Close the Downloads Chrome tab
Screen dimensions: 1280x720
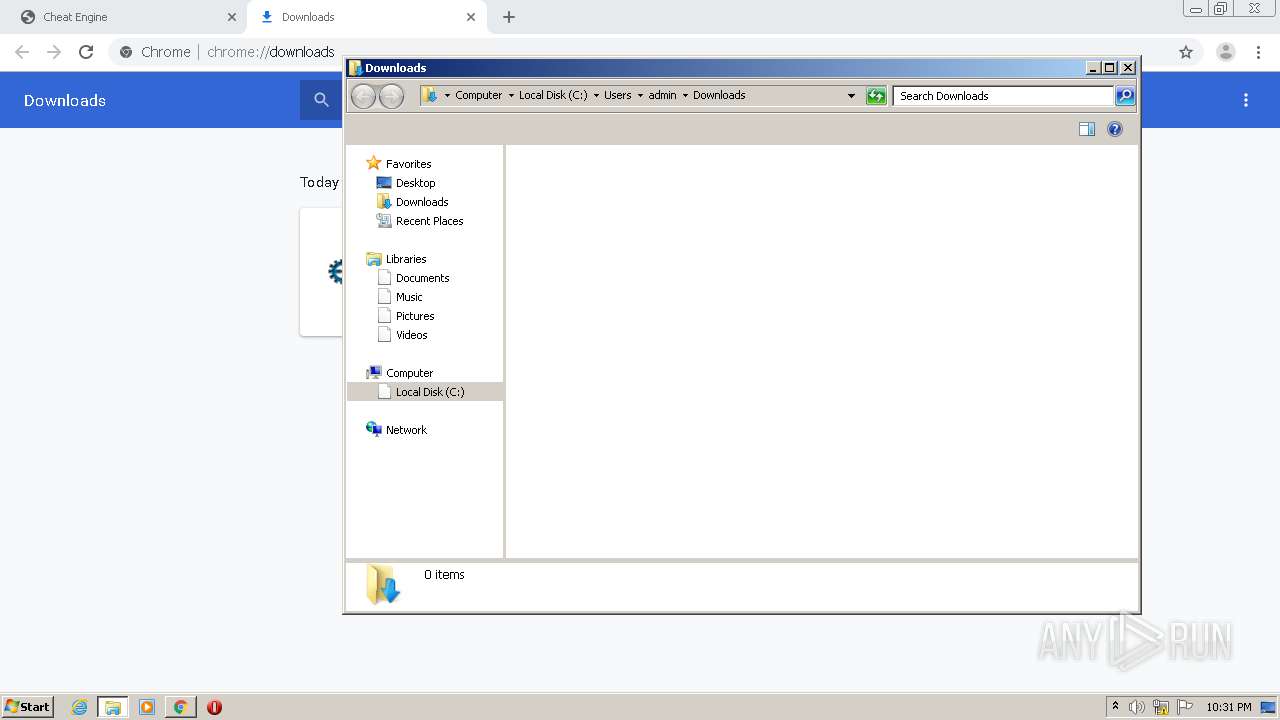pyautogui.click(x=471, y=17)
